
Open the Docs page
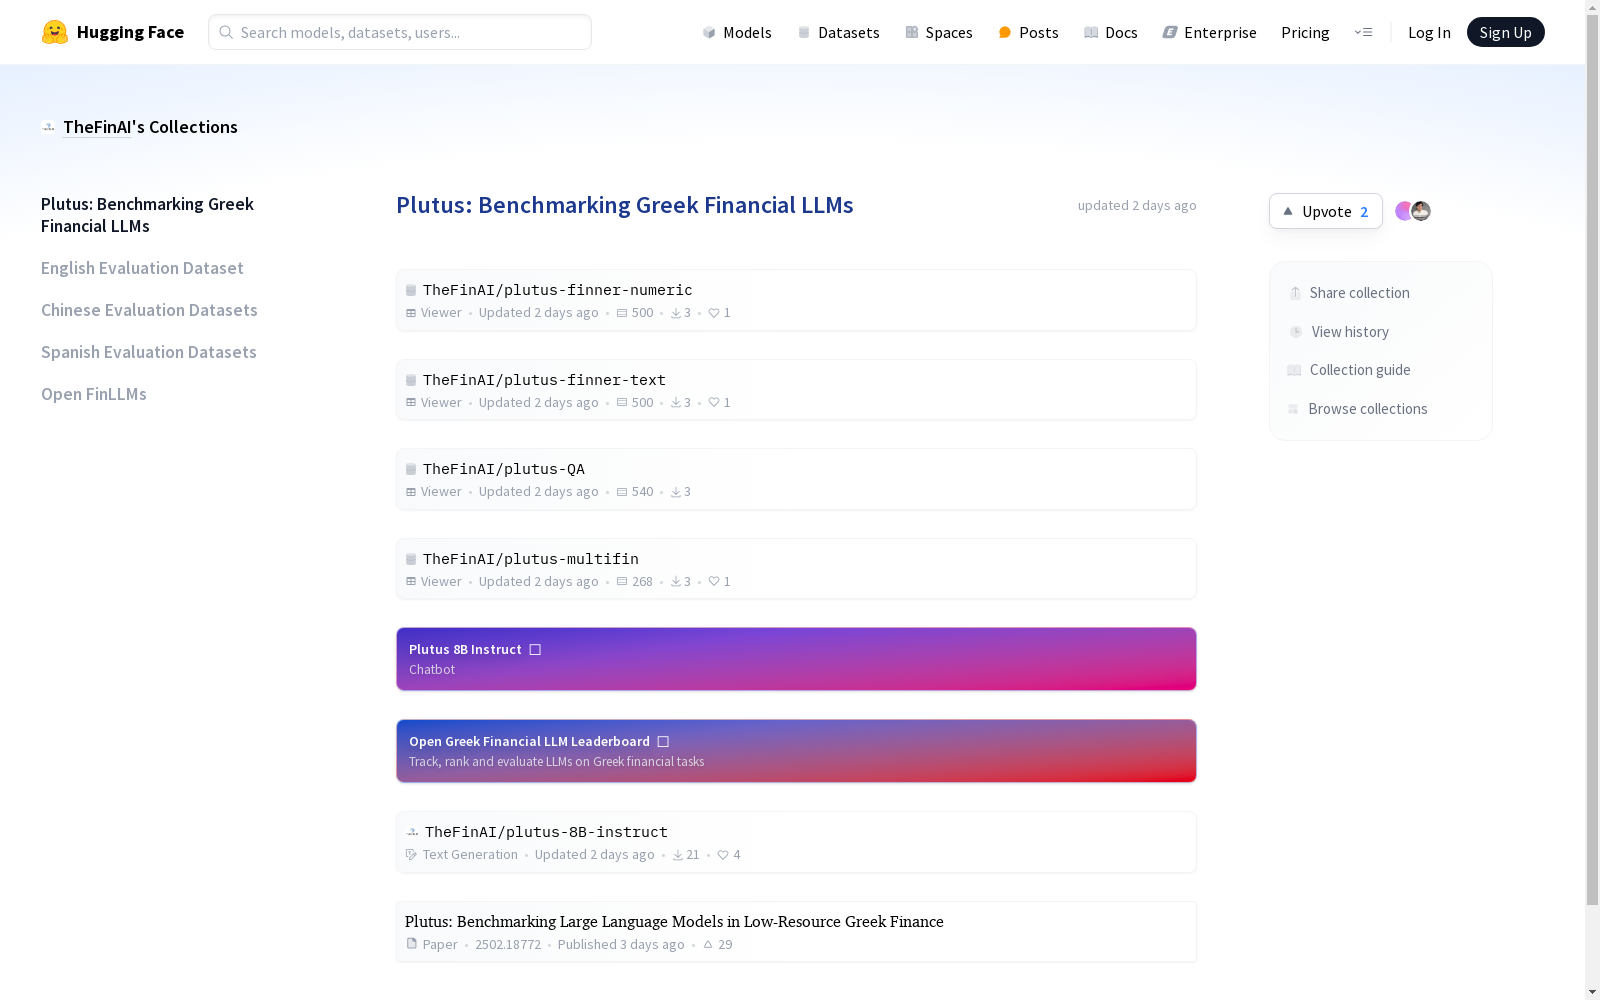(x=1111, y=32)
